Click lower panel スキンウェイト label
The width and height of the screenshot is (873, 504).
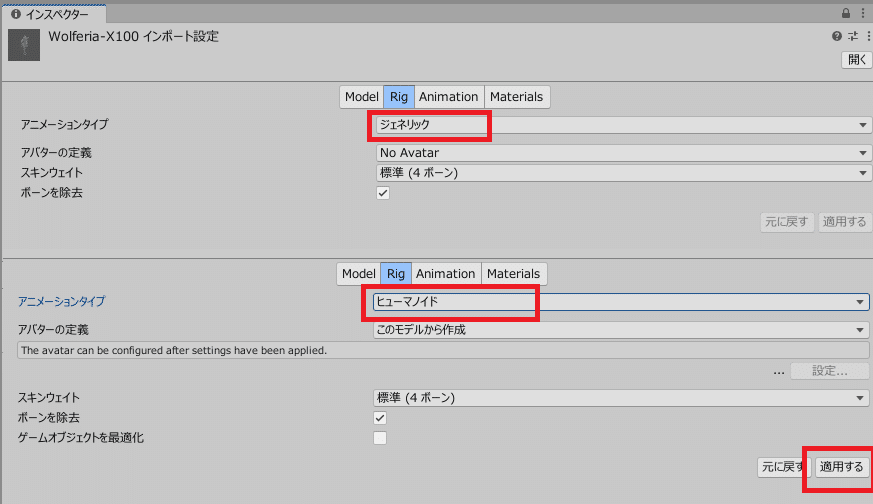pos(48,398)
